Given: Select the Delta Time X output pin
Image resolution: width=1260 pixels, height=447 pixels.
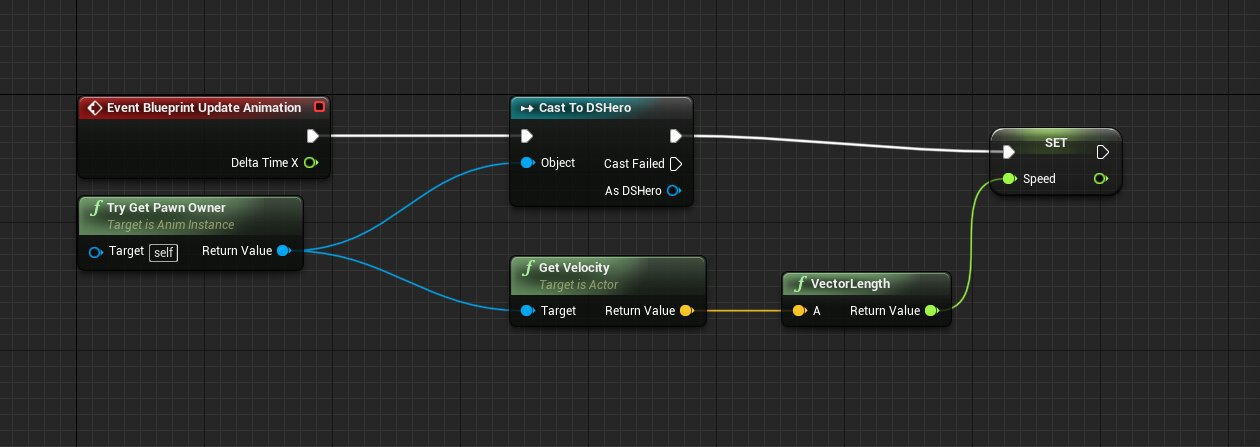Looking at the screenshot, I should 311,162.
